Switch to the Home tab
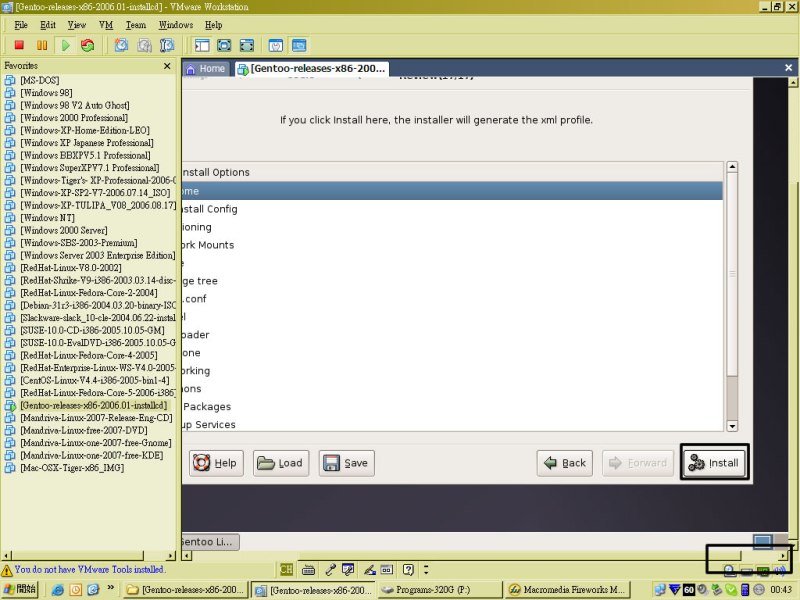 click(206, 68)
